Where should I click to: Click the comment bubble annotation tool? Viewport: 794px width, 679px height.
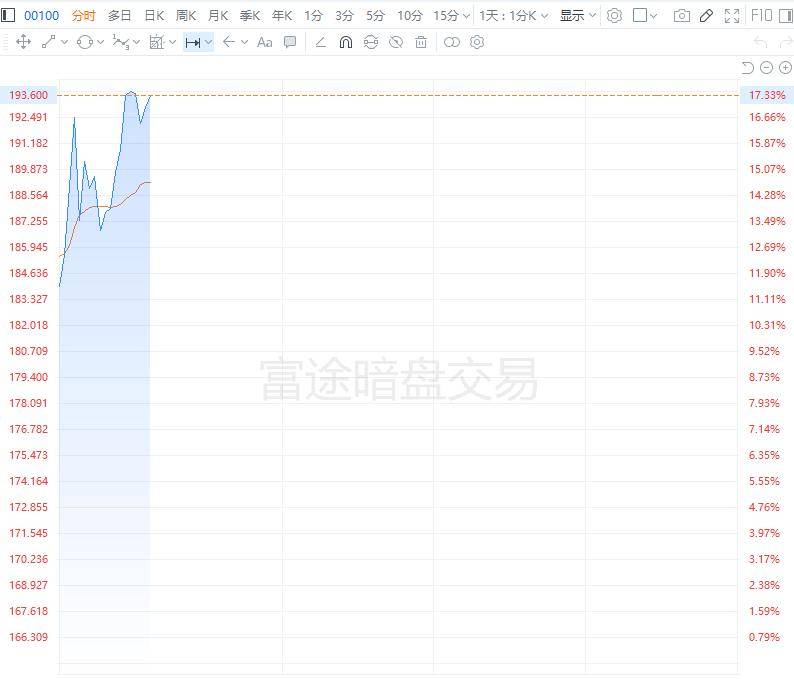(290, 42)
